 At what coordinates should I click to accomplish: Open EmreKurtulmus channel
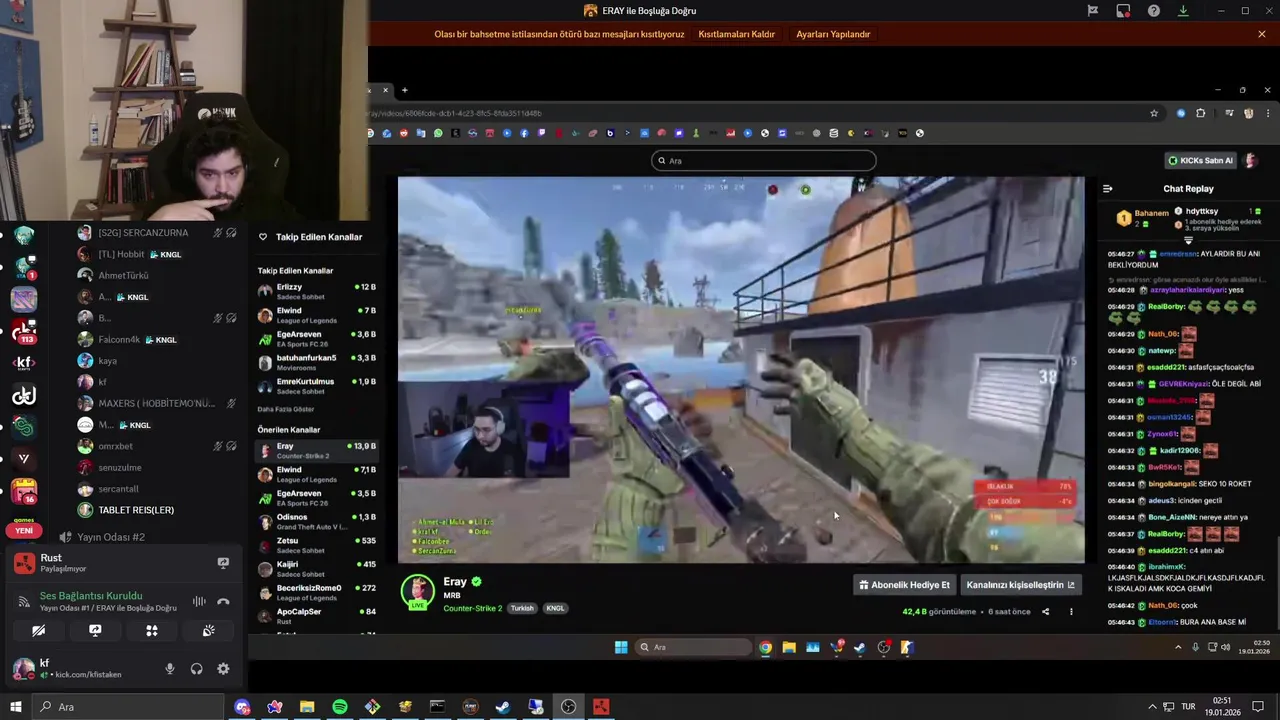tap(316, 385)
